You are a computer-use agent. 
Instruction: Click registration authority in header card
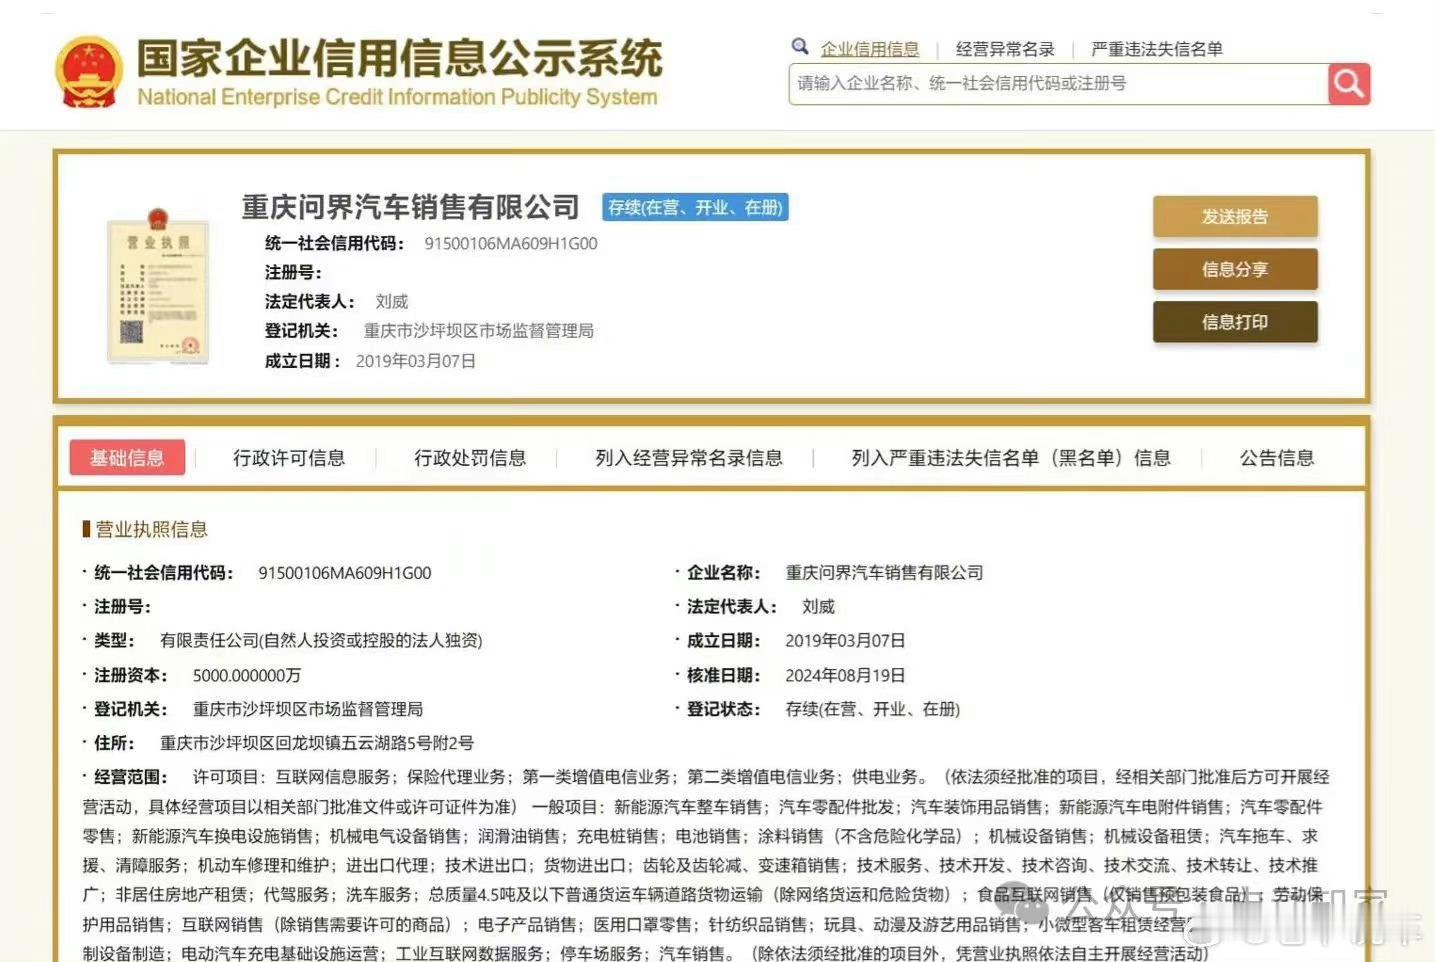pyautogui.click(x=479, y=330)
